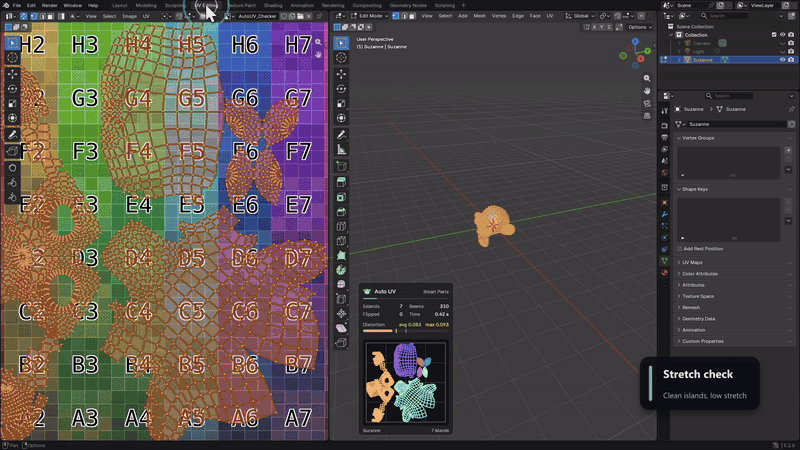Select the Measure tool in the 3D viewport
Viewport: 800px width, 450px height.
(341, 149)
